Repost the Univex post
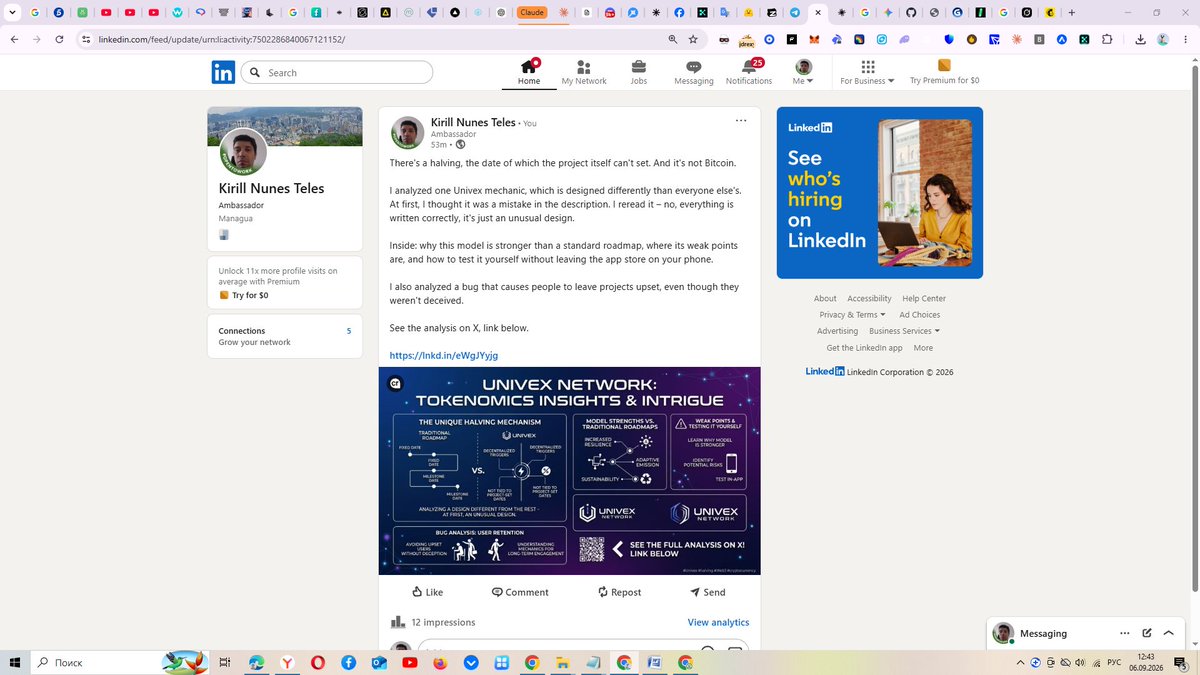The image size is (1200, 675). coord(619,592)
